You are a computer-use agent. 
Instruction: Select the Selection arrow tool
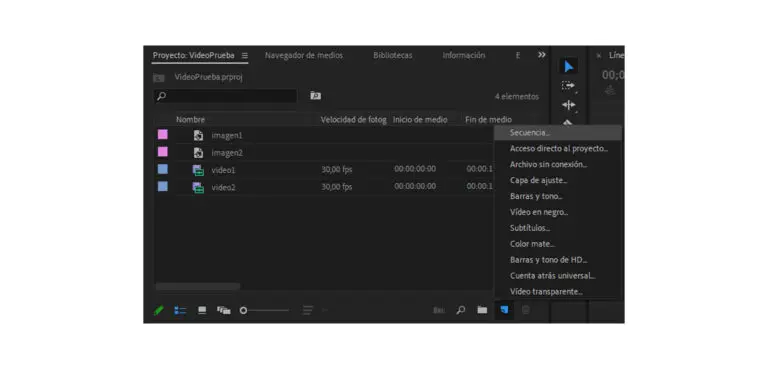(x=569, y=67)
